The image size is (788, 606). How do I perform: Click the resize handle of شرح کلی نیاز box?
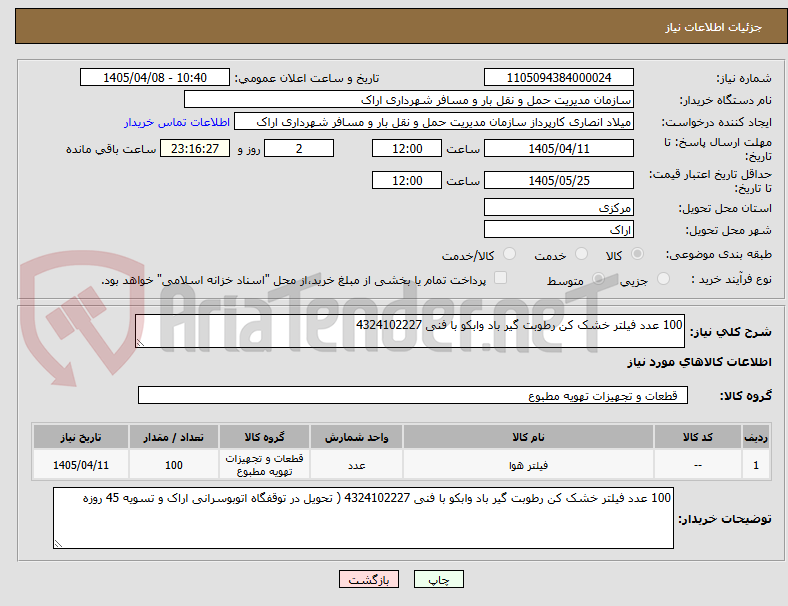(140, 343)
